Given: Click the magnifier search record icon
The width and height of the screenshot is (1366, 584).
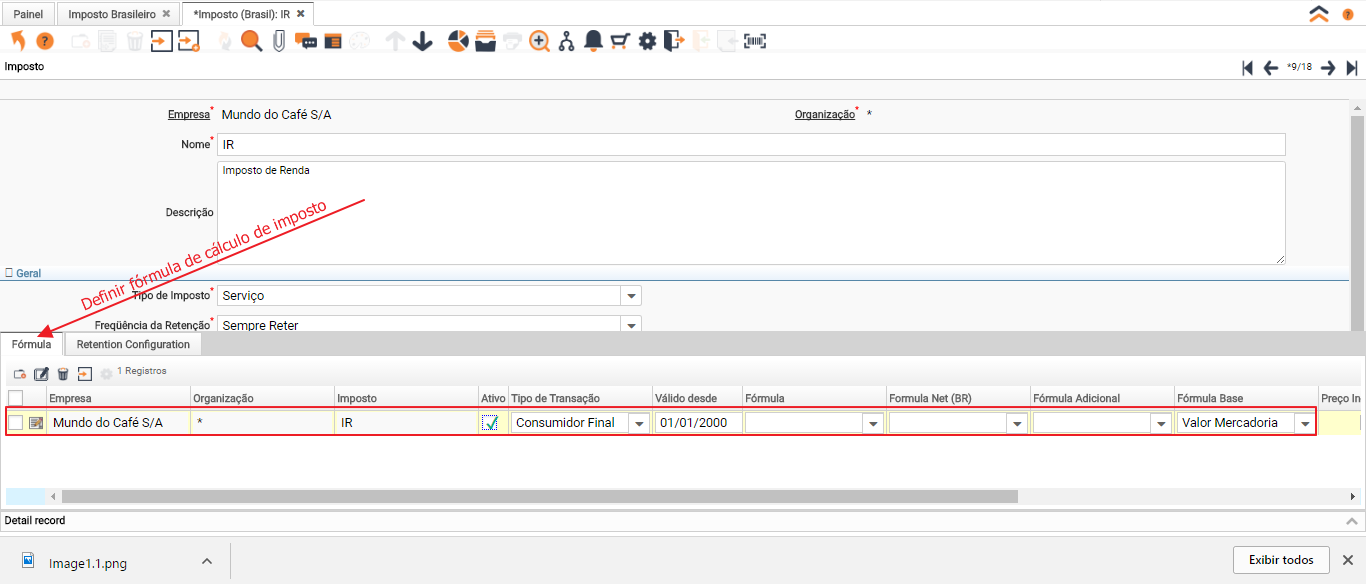Looking at the screenshot, I should (x=251, y=41).
